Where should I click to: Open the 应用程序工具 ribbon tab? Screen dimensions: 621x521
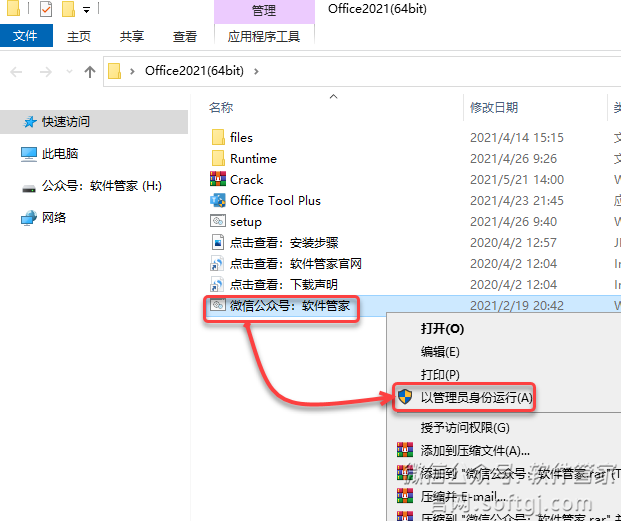[264, 36]
